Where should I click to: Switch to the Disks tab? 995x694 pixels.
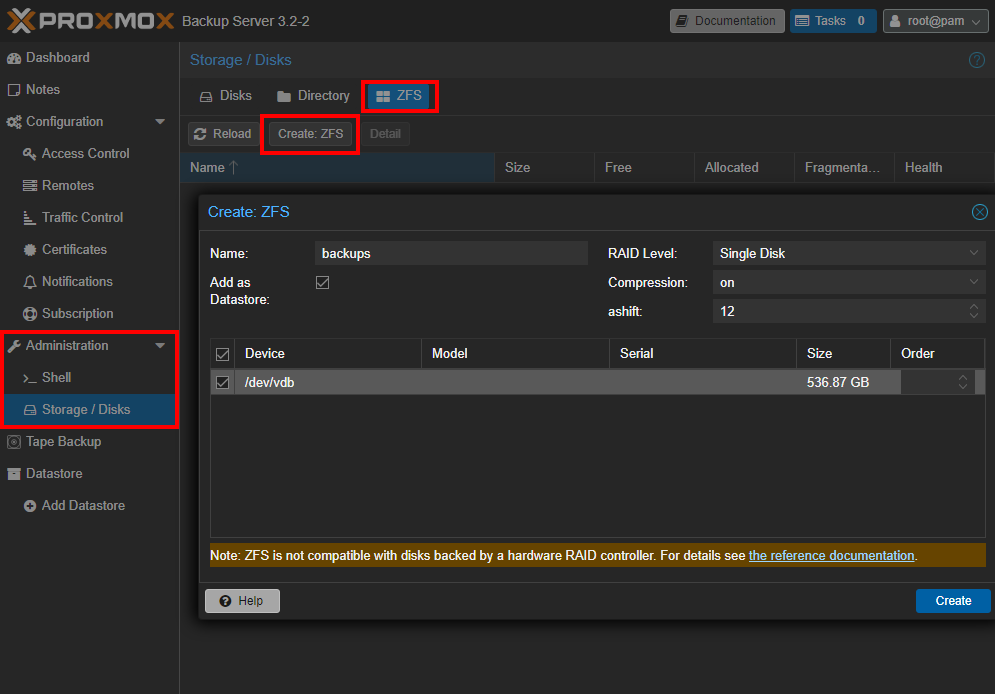[x=226, y=96]
